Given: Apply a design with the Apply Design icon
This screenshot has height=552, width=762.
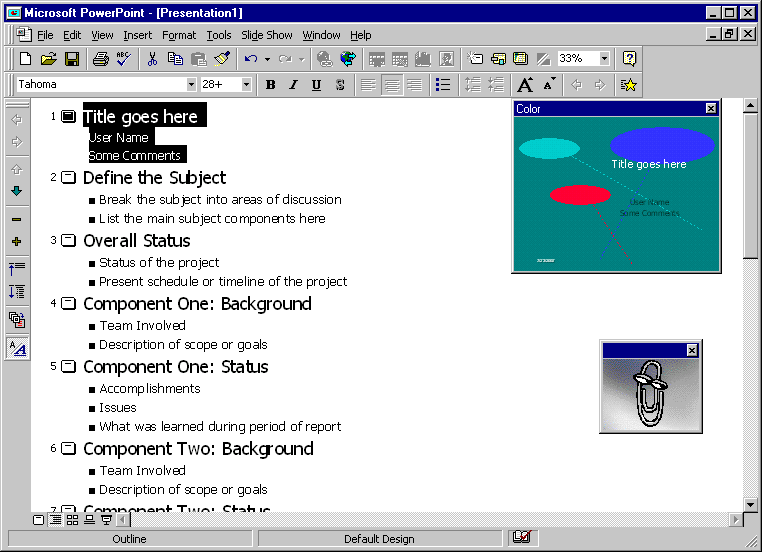Looking at the screenshot, I should pyautogui.click(x=520, y=59).
